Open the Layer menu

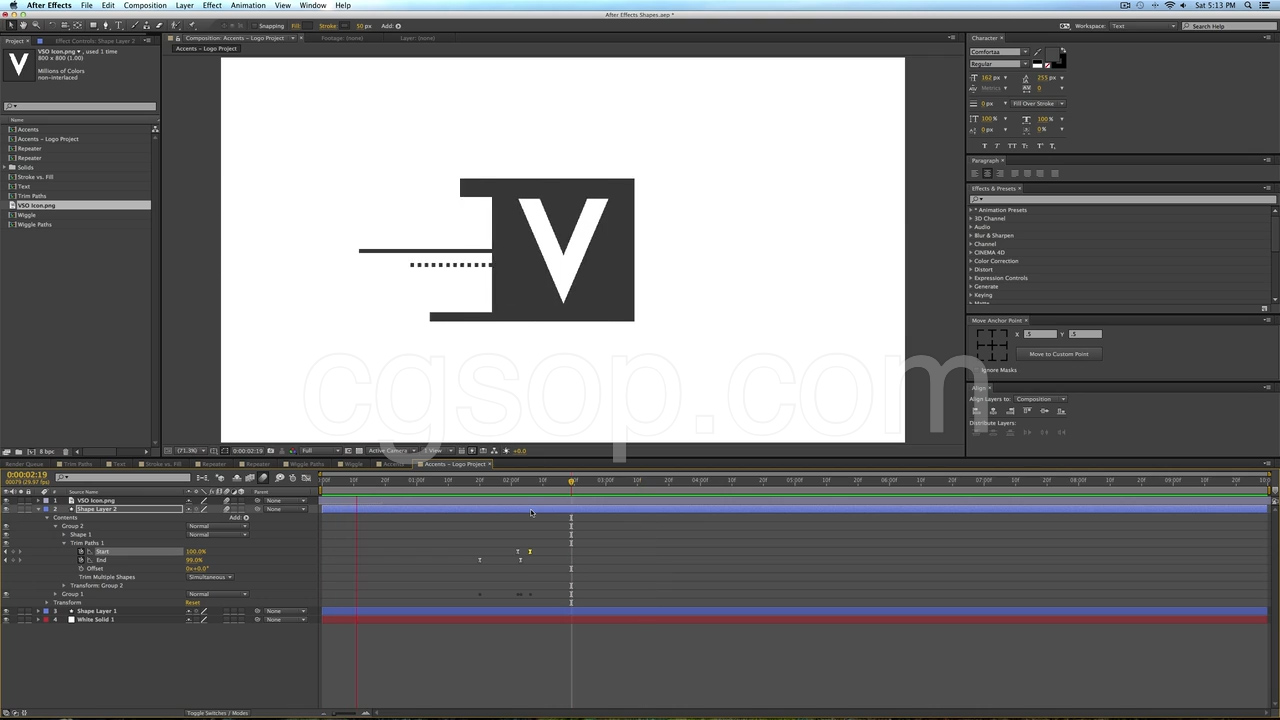pyautogui.click(x=185, y=6)
